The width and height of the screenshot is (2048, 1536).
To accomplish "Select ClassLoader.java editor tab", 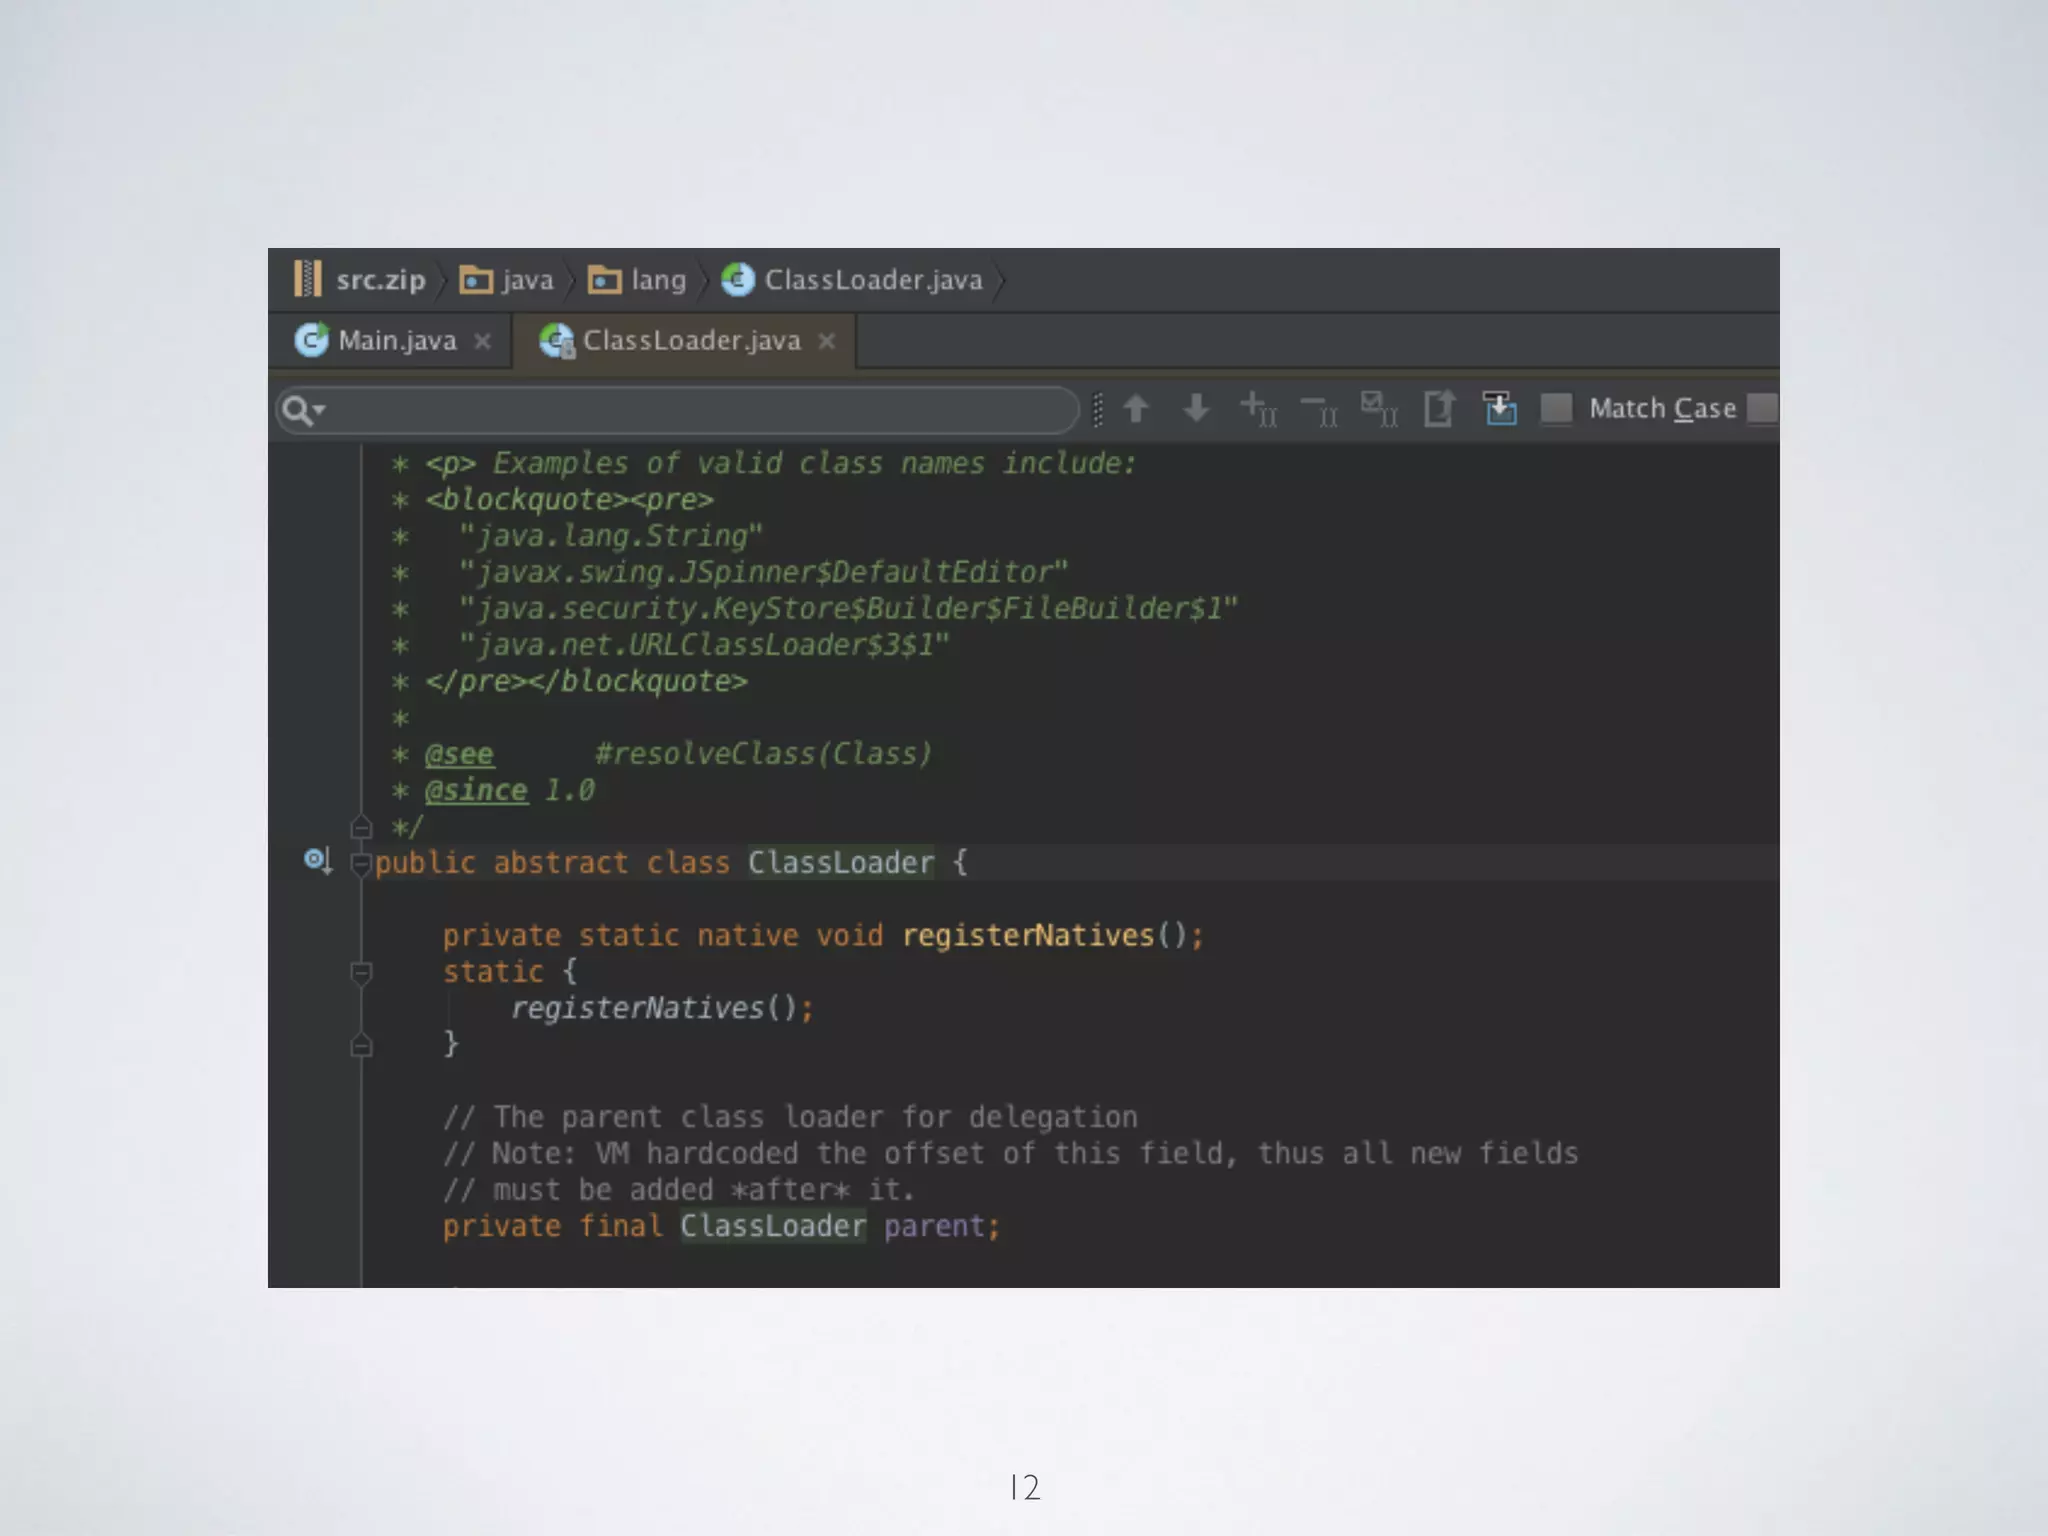I will (690, 341).
